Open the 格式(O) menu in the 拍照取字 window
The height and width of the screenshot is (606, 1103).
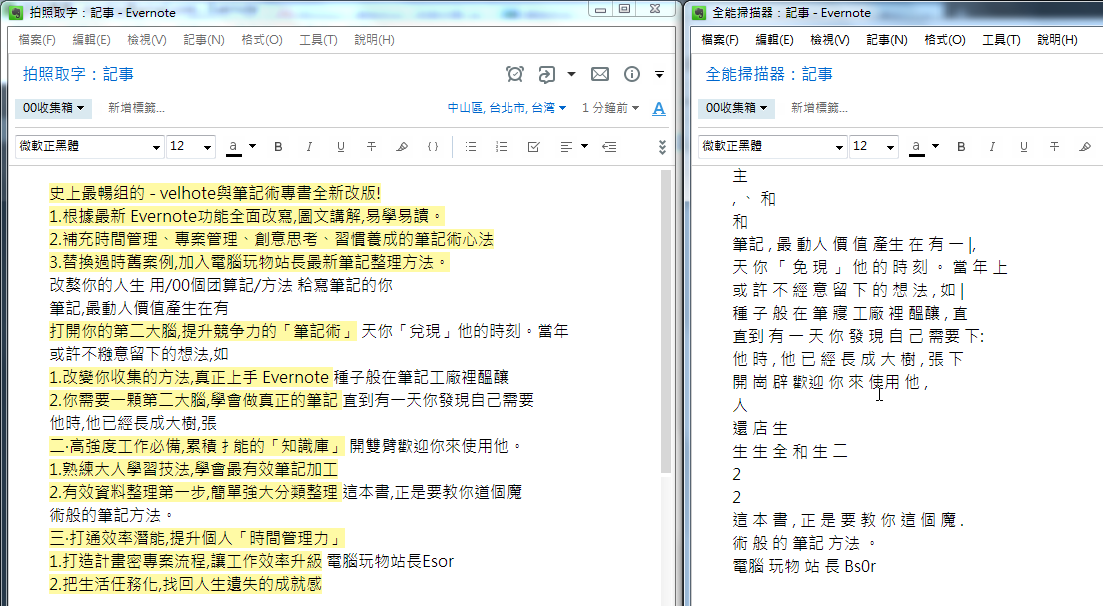[262, 39]
